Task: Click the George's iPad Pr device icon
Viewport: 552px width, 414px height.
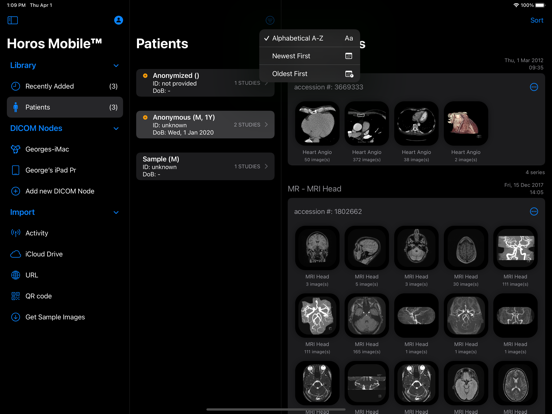Action: click(x=15, y=170)
